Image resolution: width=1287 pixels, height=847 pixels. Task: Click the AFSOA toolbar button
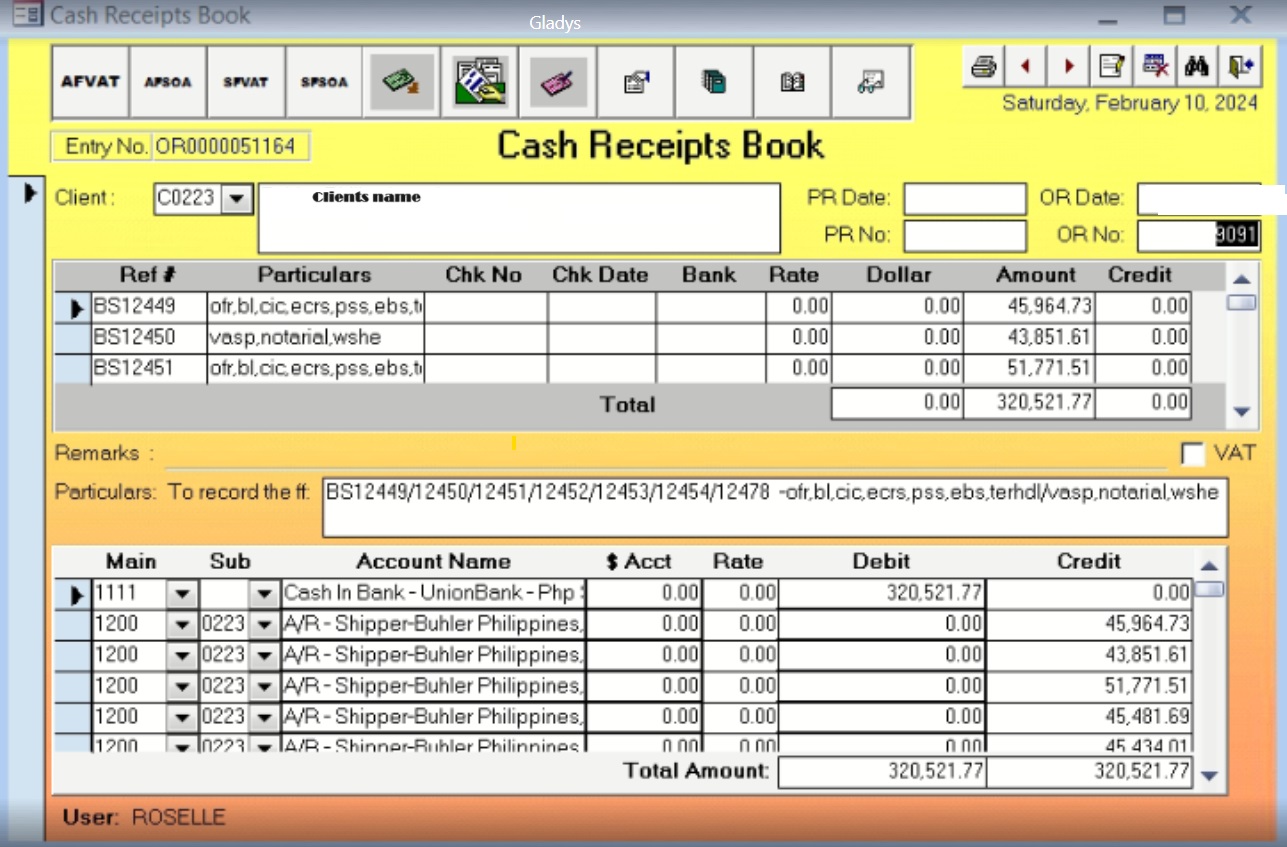(168, 82)
